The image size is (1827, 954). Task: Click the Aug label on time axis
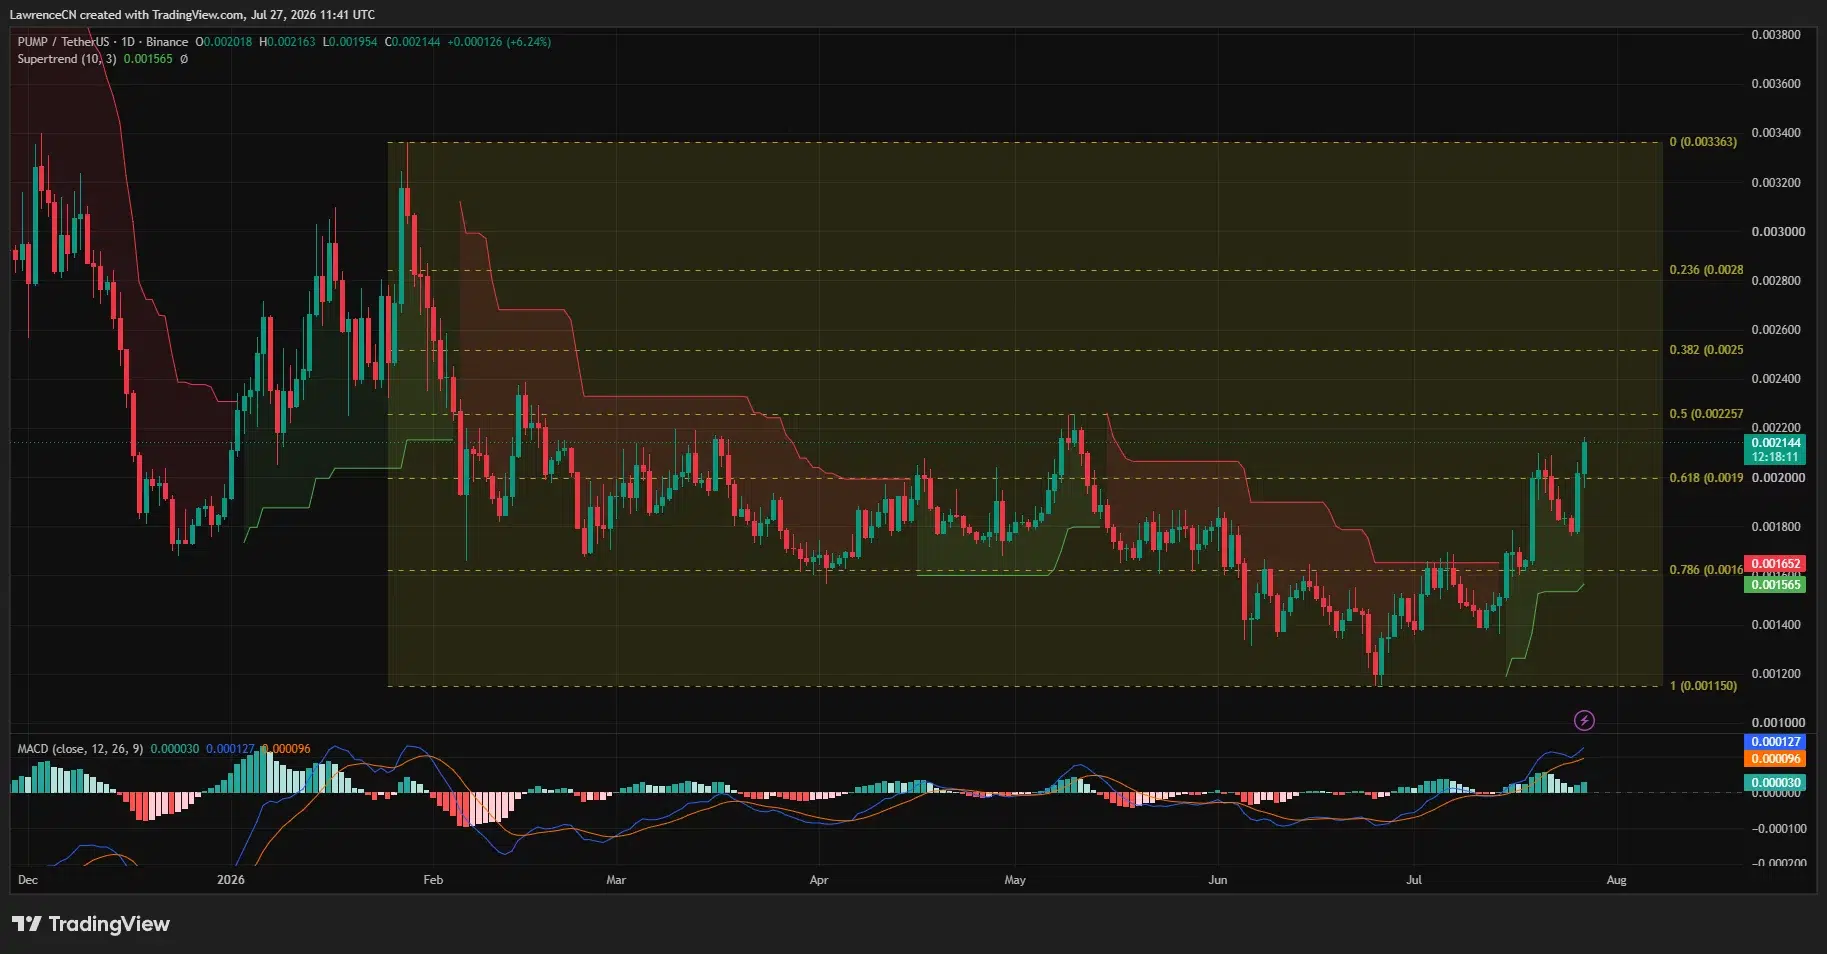click(1617, 880)
